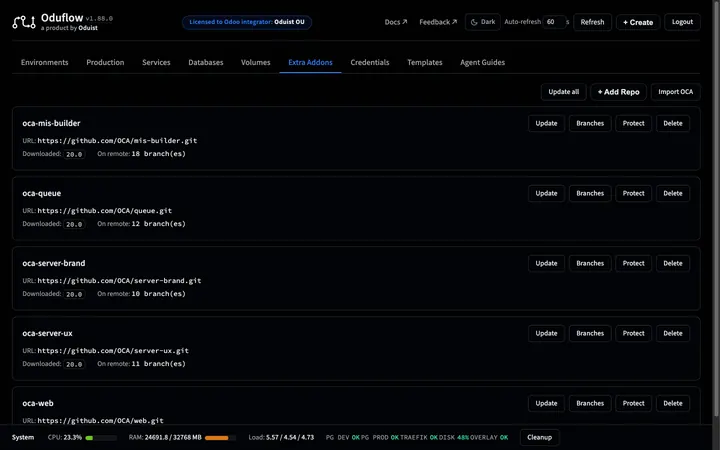Viewport: 720px width, 450px height.
Task: Click the page vertical scrollbar
Action: point(716,211)
